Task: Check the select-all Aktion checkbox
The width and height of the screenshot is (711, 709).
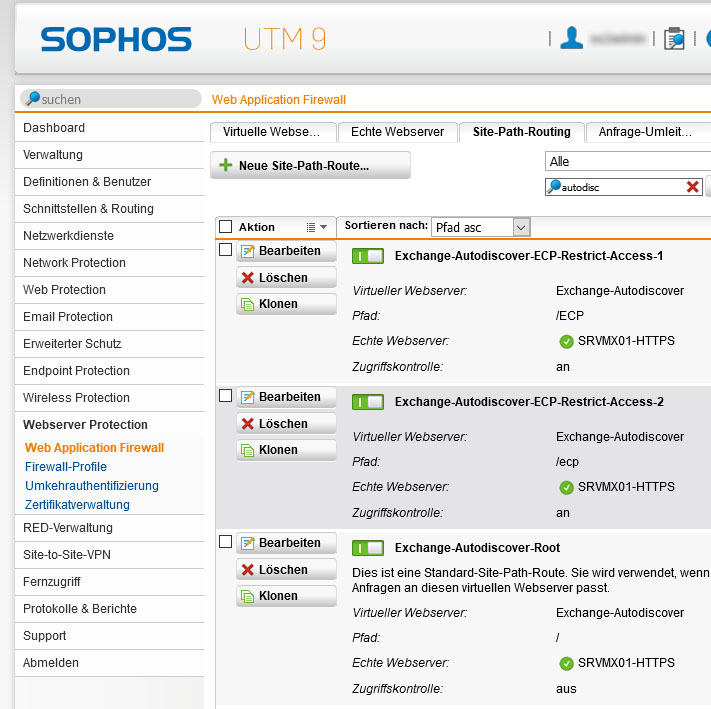Action: point(225,226)
